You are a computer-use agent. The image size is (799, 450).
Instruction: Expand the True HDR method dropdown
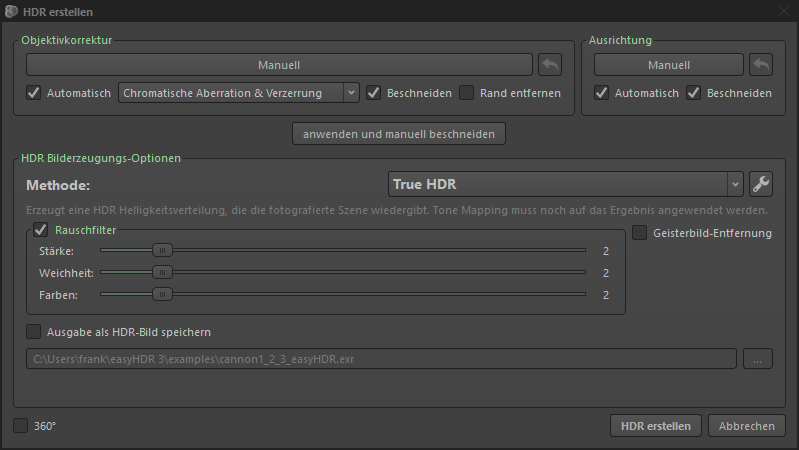click(565, 184)
